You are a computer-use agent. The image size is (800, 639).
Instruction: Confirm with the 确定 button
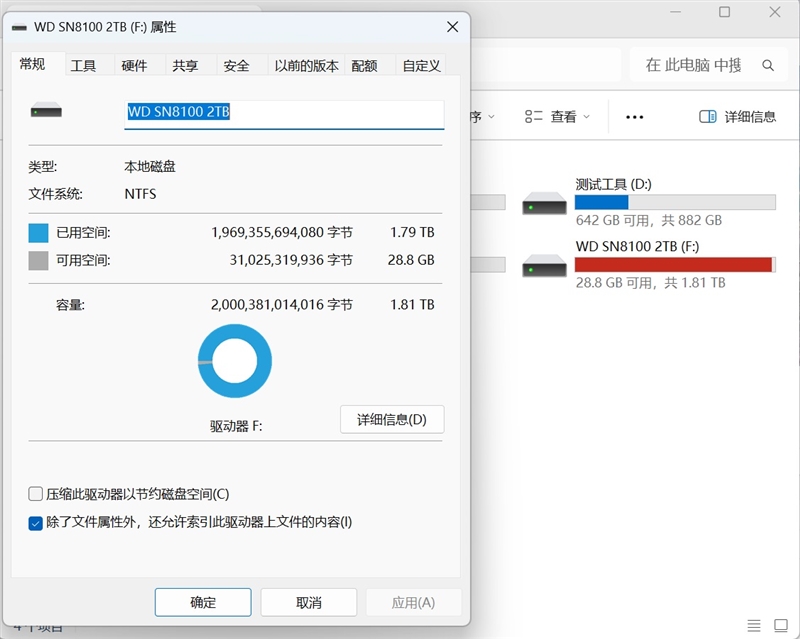pyautogui.click(x=203, y=602)
